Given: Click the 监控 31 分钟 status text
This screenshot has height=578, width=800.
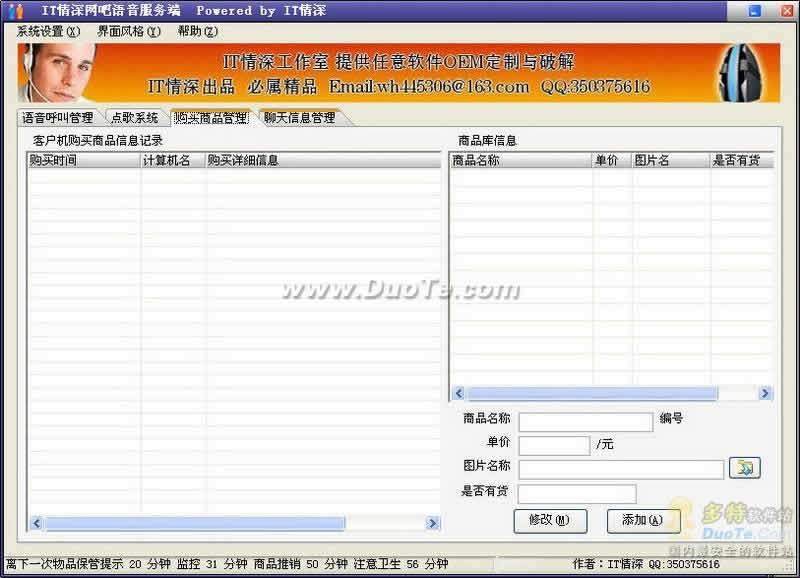Looking at the screenshot, I should pos(212,564).
